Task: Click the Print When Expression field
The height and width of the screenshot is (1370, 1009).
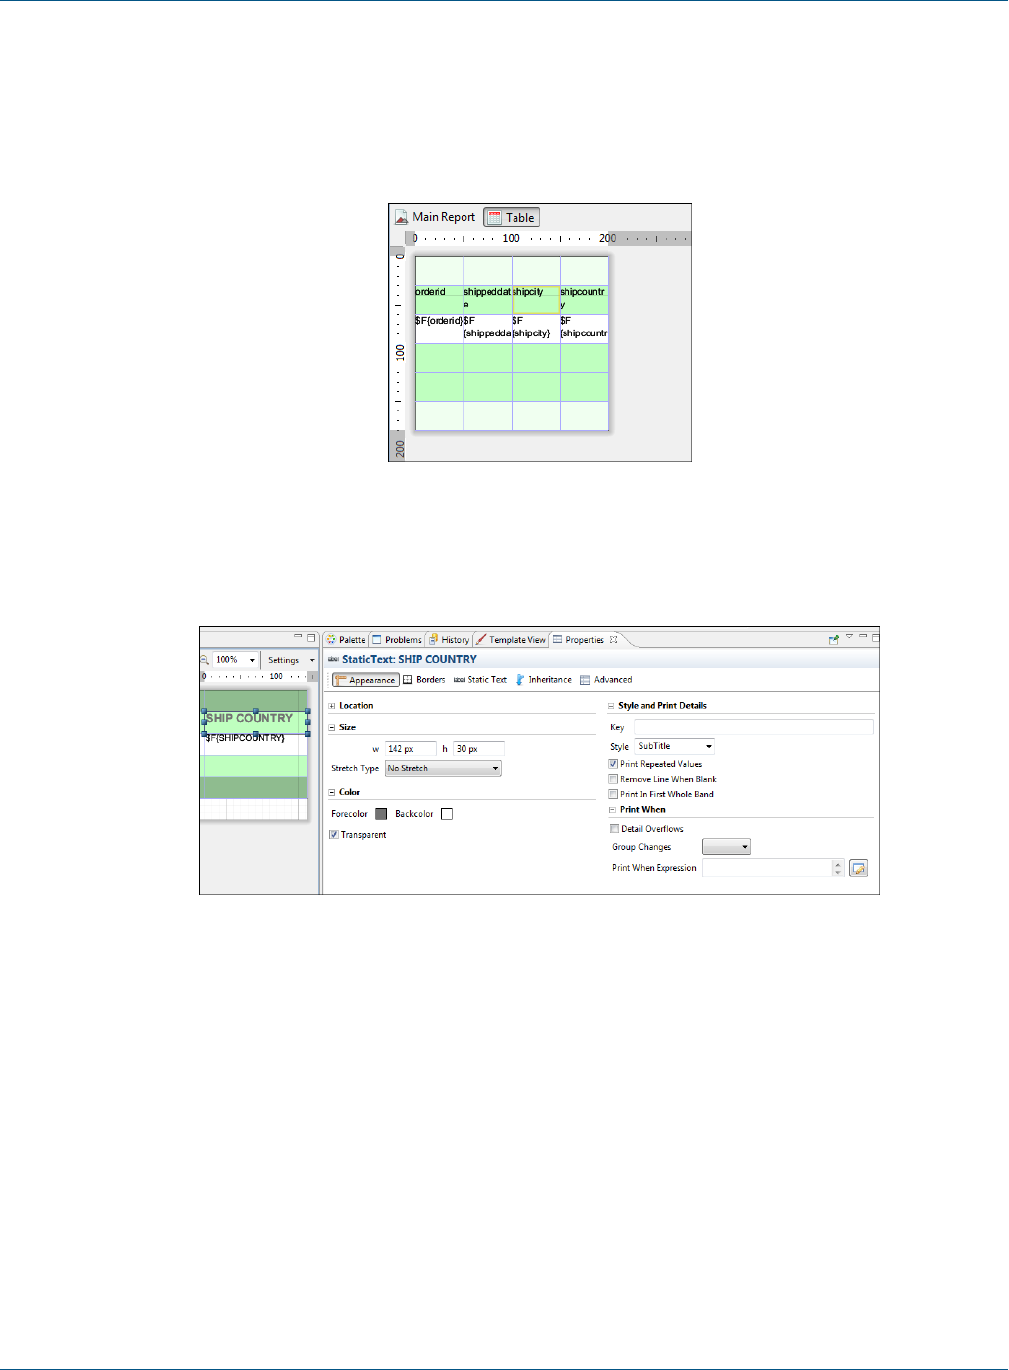Action: [x=767, y=868]
